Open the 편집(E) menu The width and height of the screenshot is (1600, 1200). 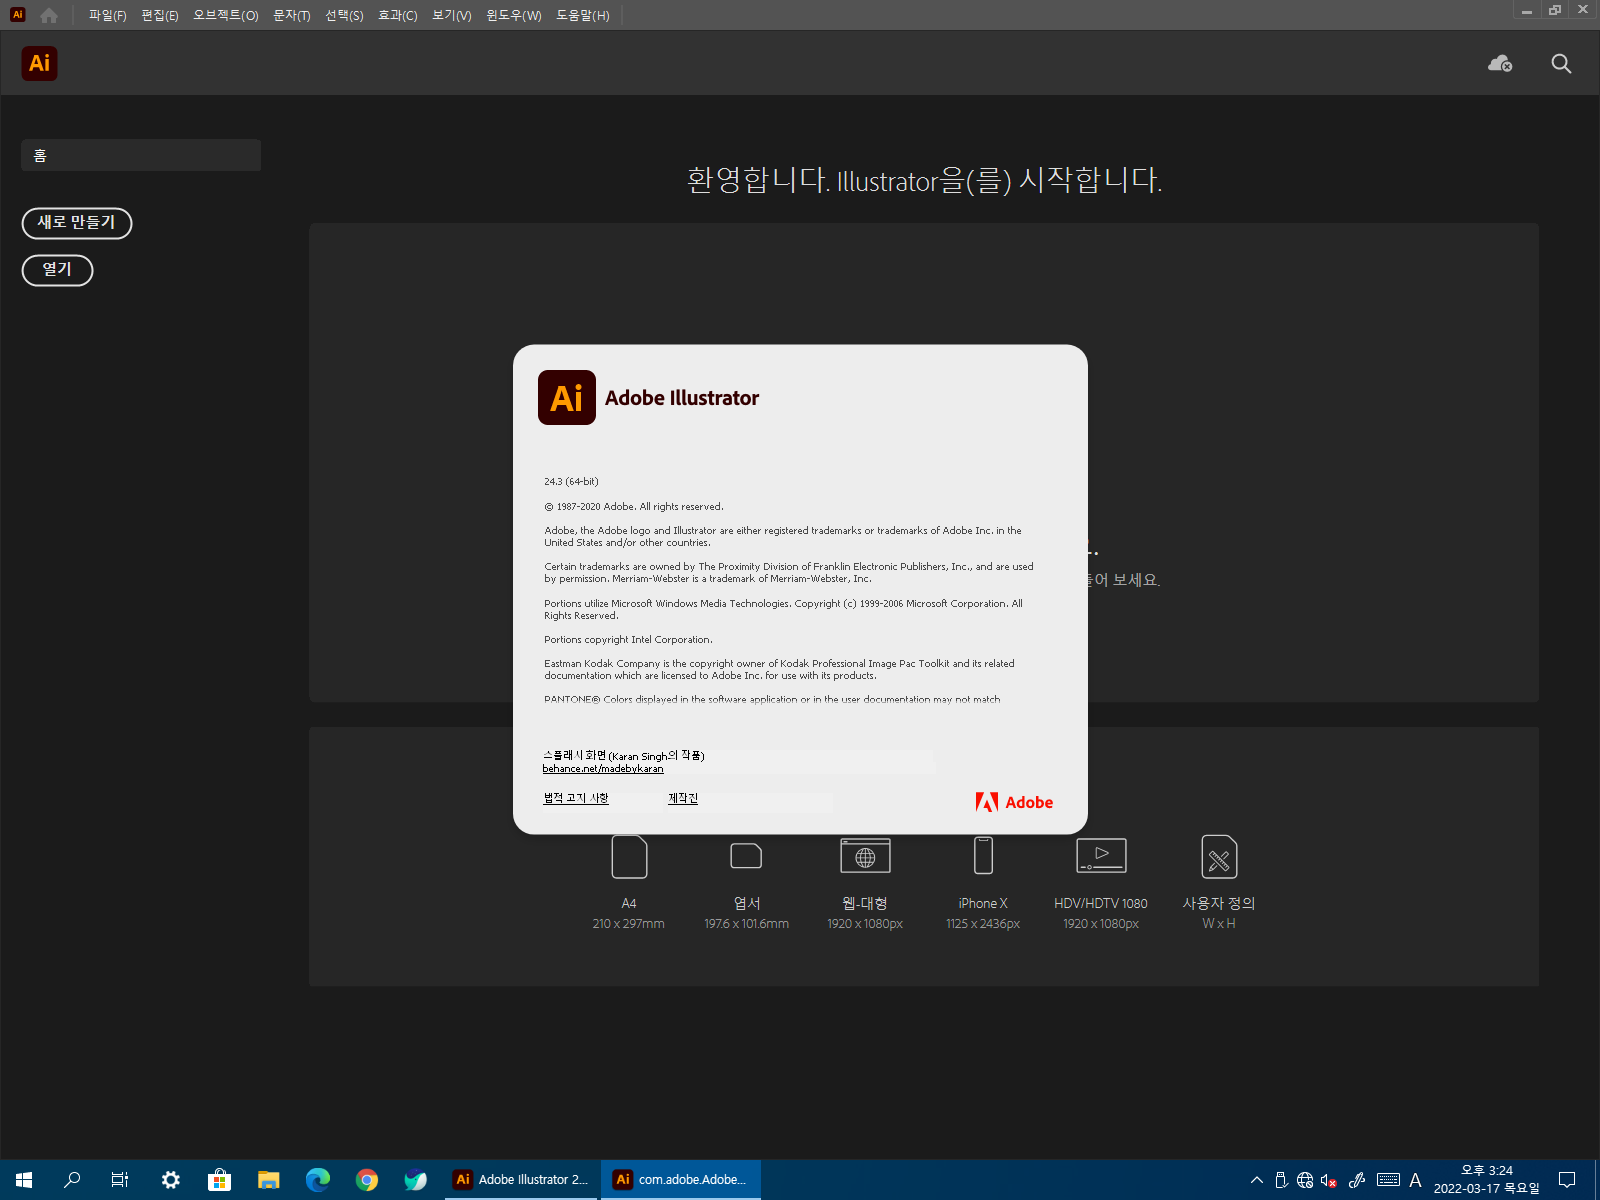click(x=160, y=15)
